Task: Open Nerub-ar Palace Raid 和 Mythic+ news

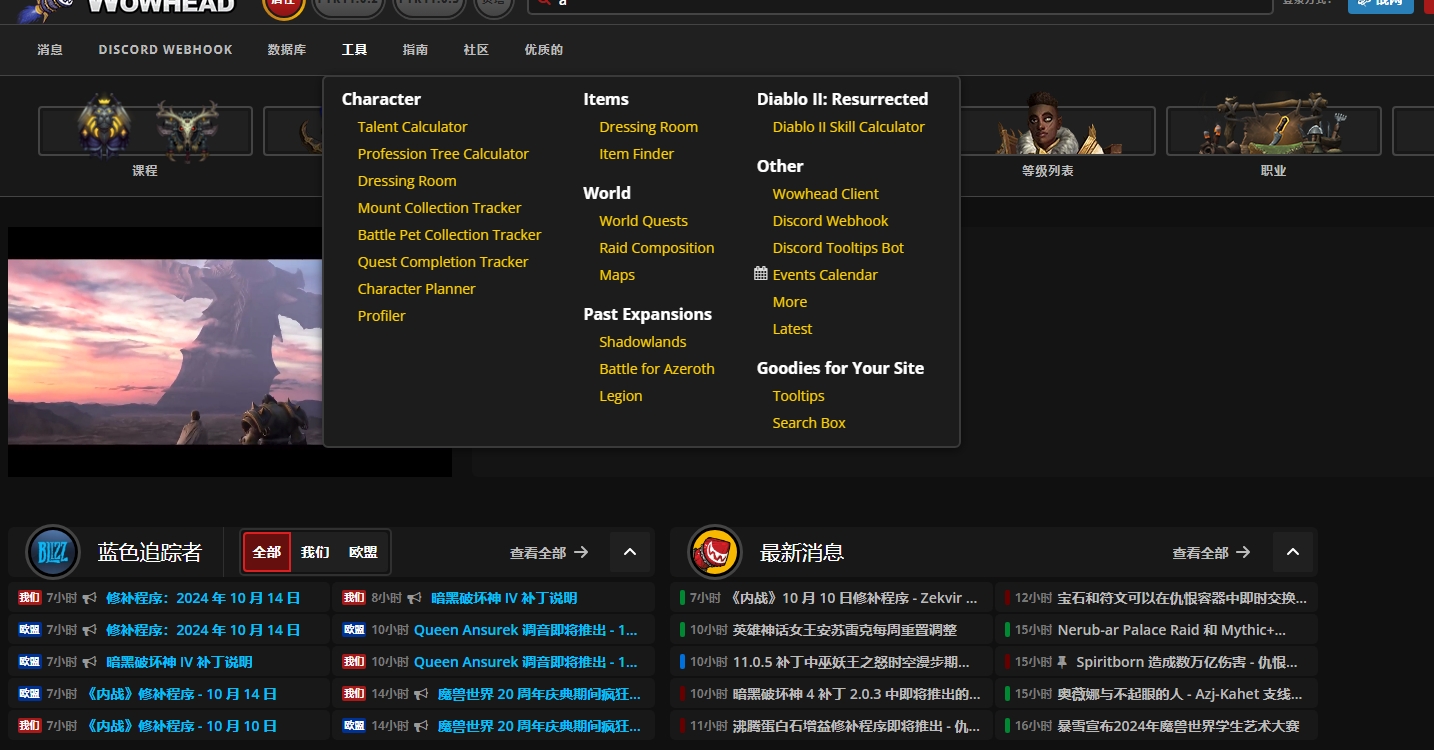Action: (x=1171, y=630)
